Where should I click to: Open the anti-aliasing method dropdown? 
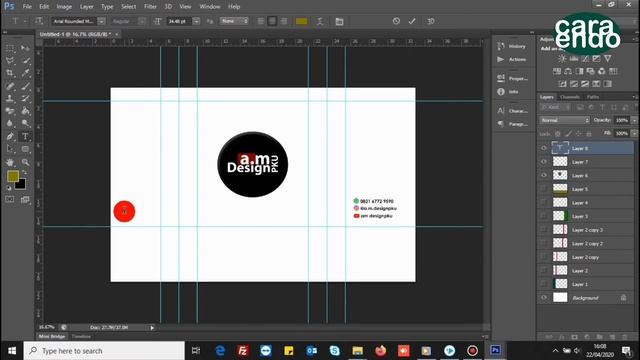[234, 21]
